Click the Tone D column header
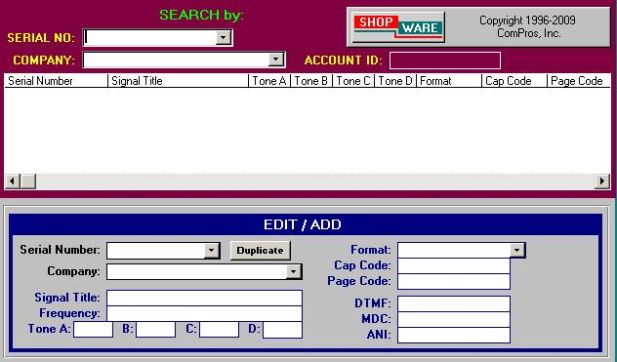 click(x=395, y=81)
